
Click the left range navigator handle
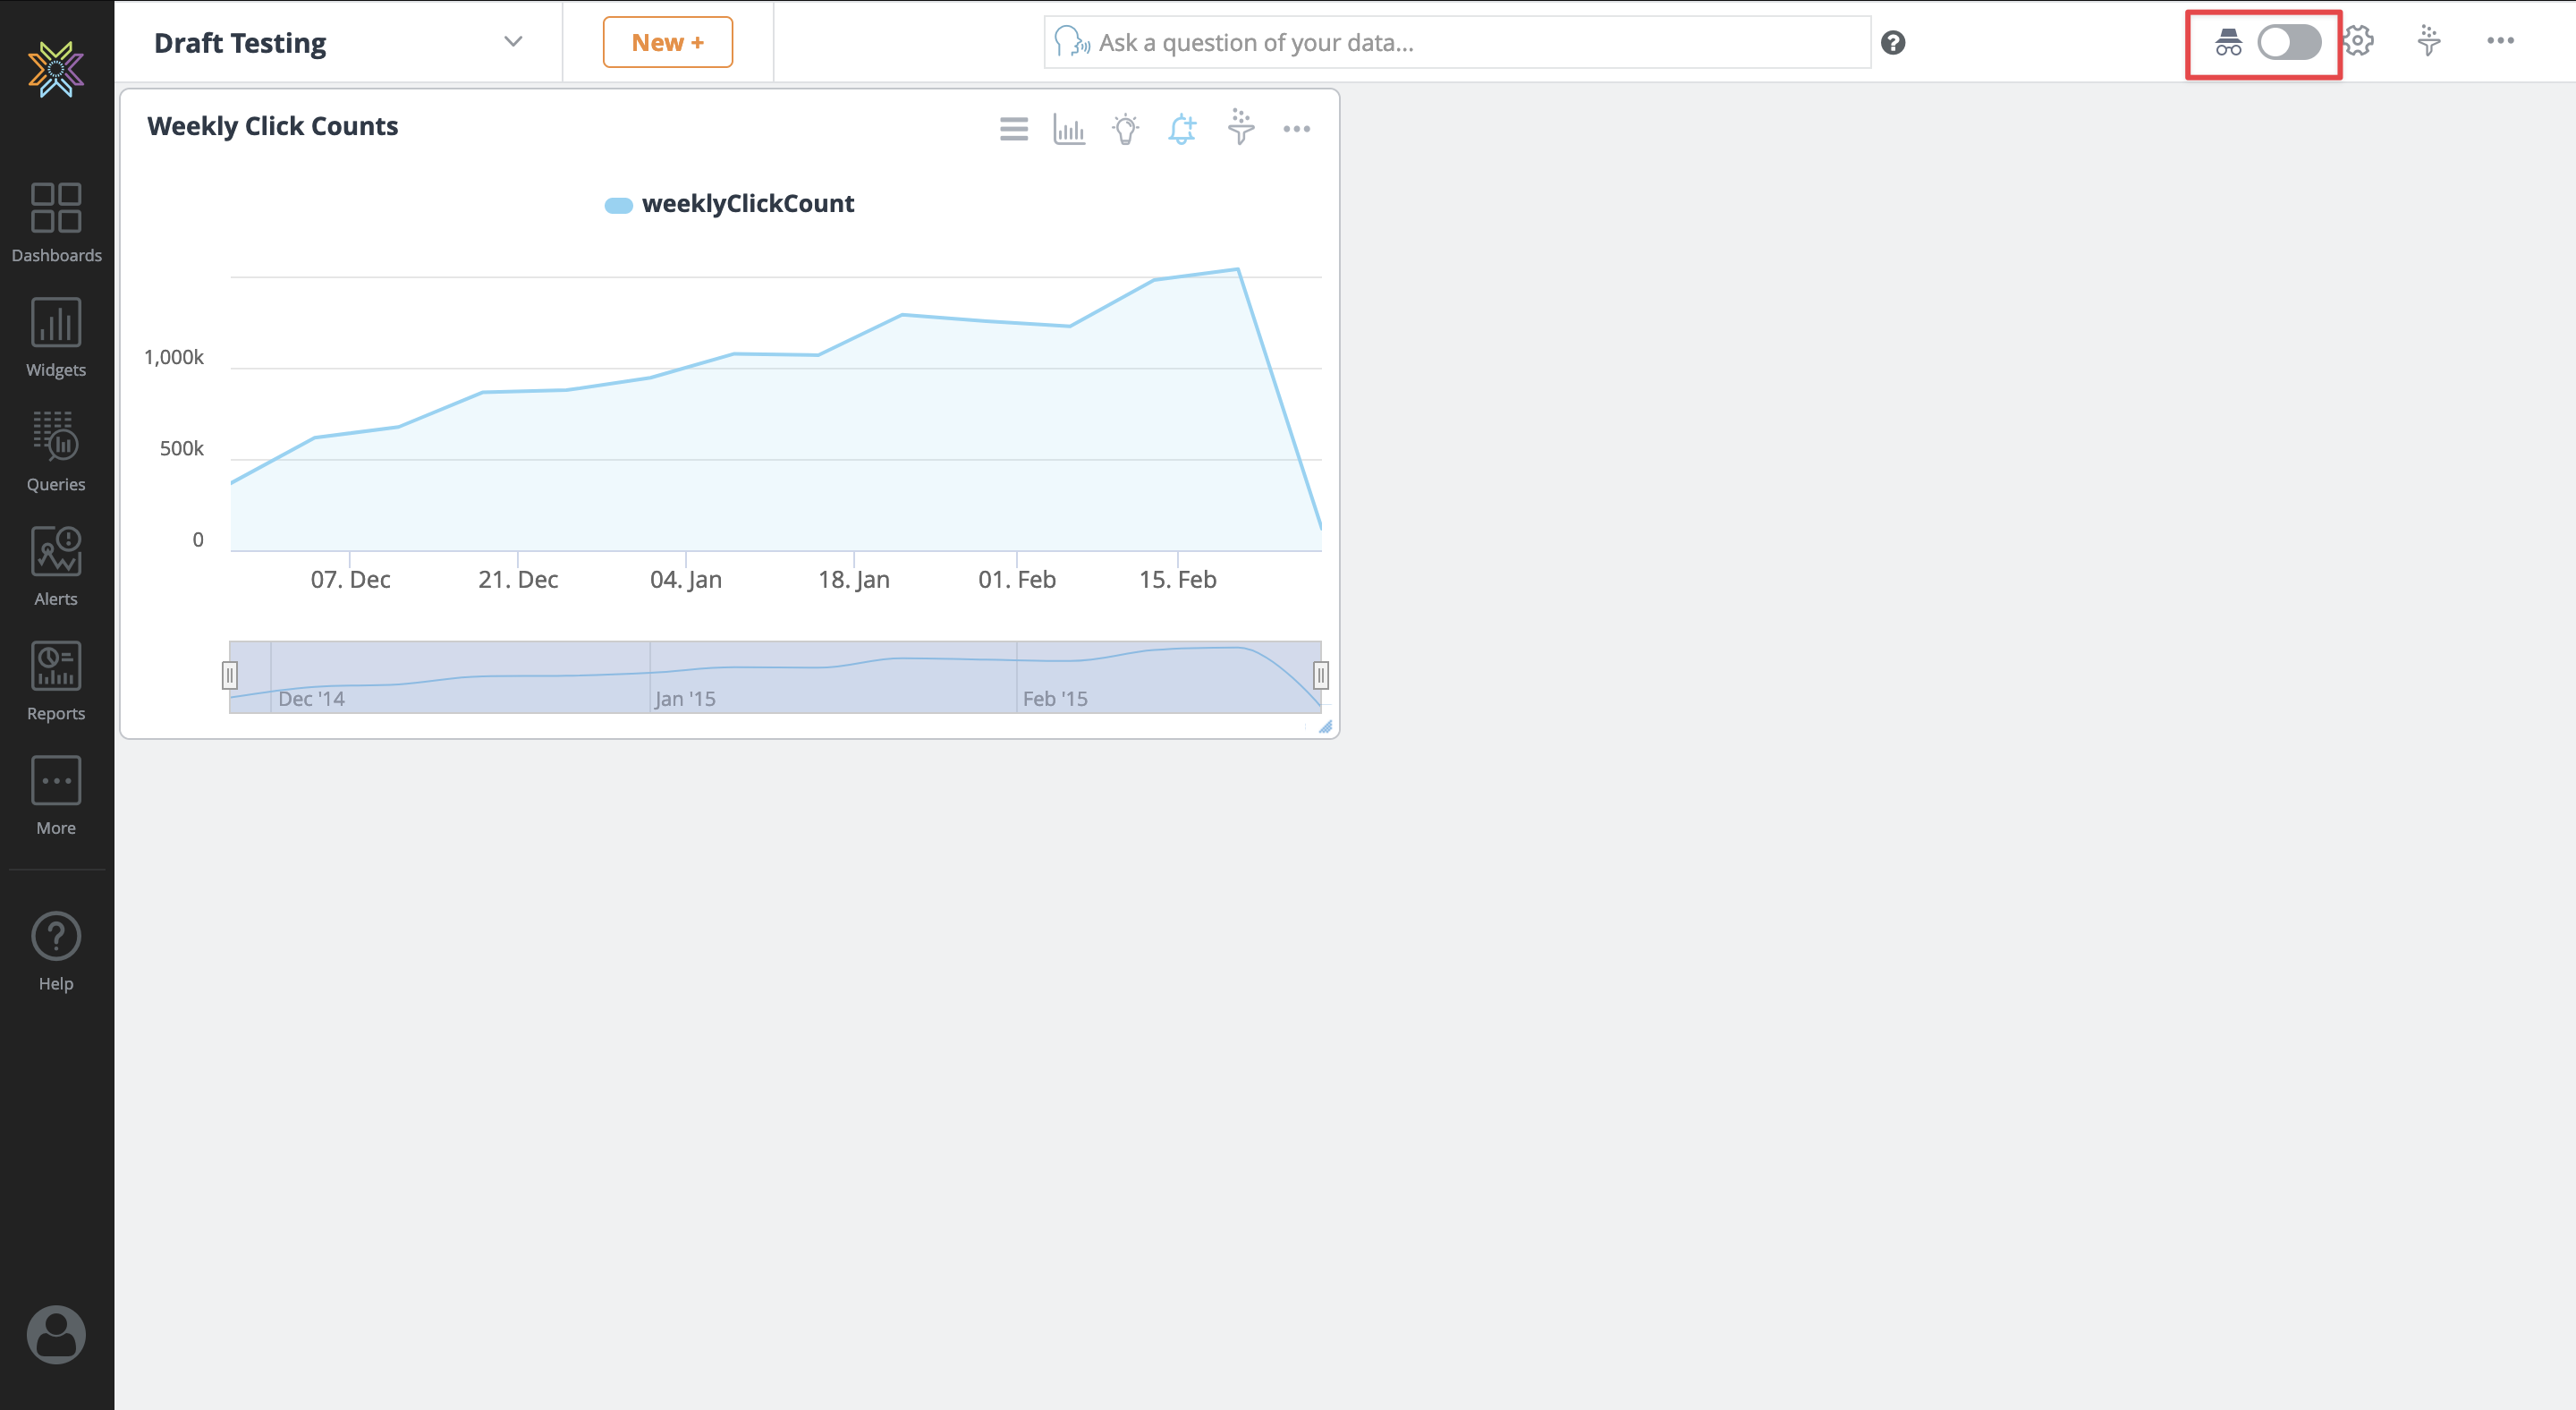(230, 676)
